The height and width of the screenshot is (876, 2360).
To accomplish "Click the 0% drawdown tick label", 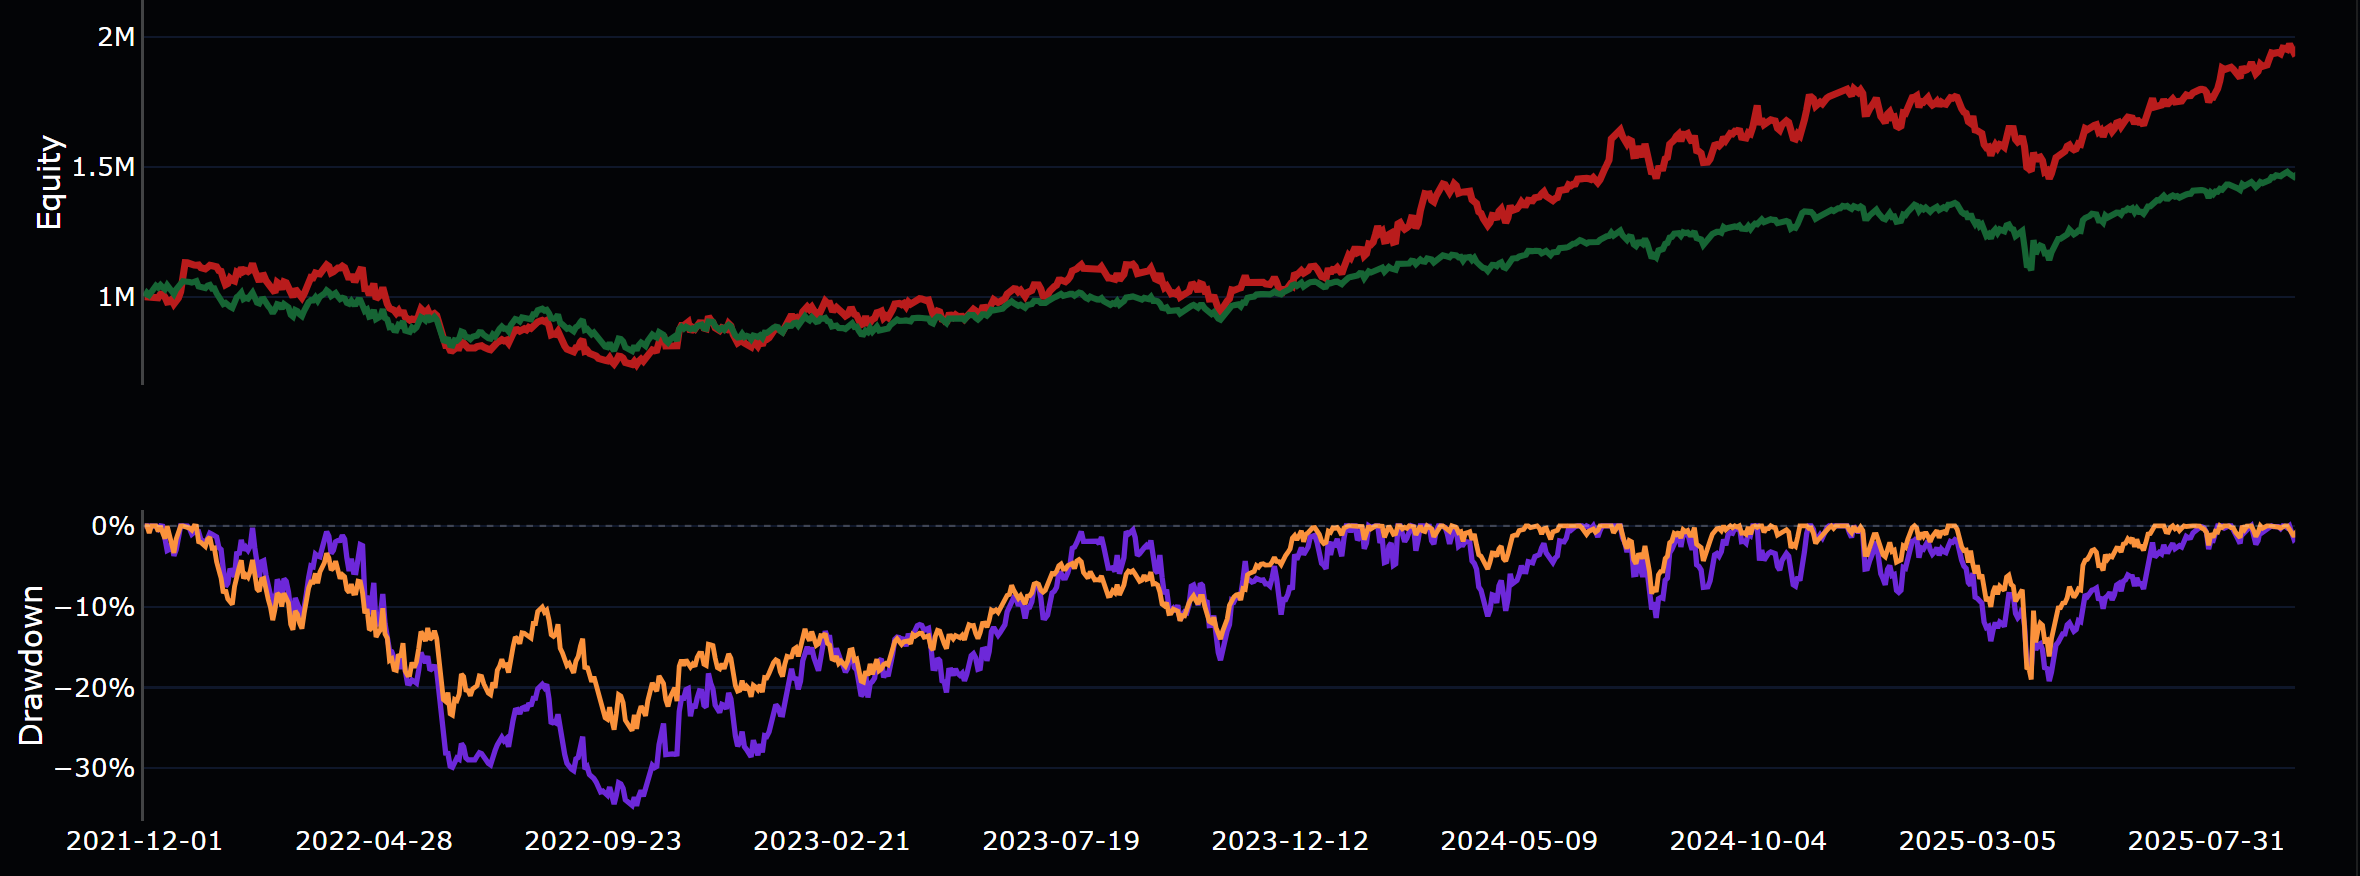I will click(x=112, y=526).
